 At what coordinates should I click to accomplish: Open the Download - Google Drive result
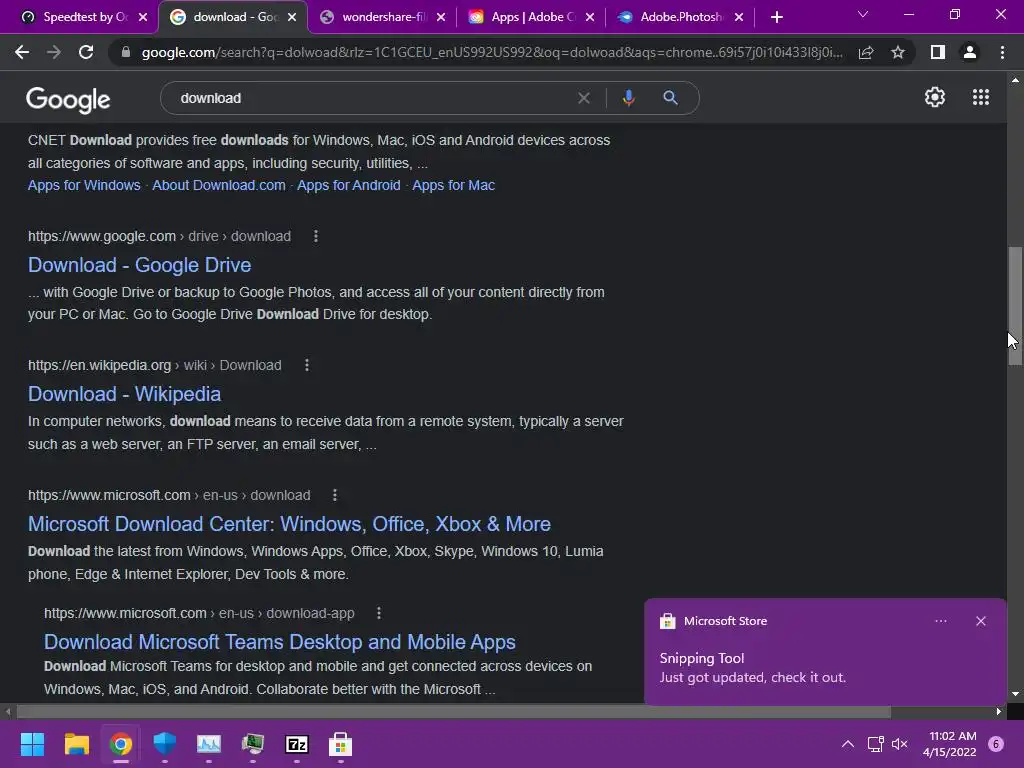point(139,265)
